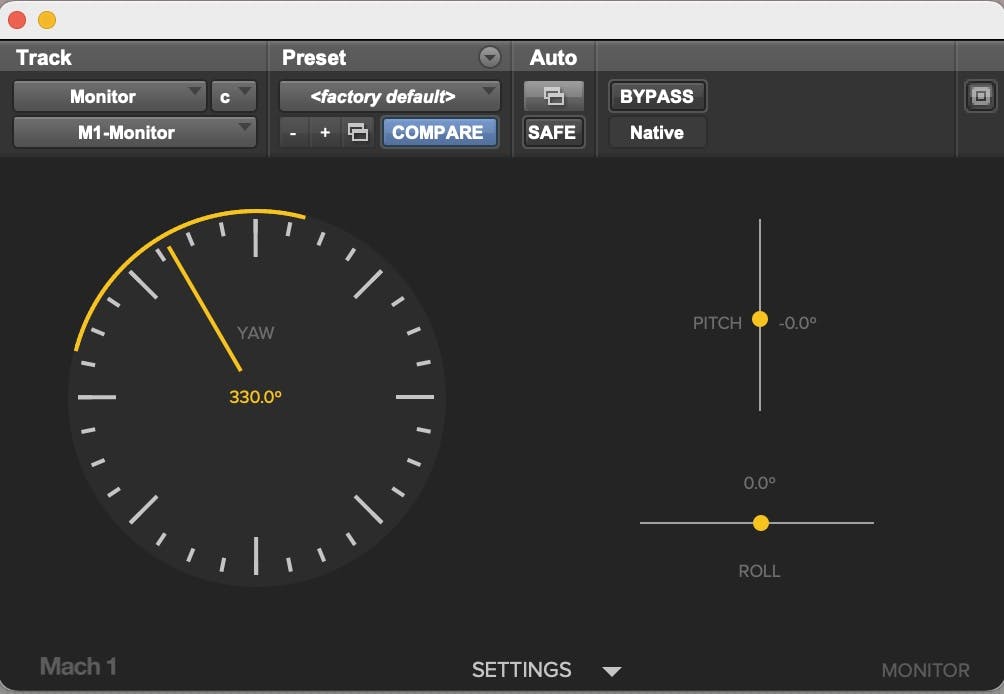Click the YAW dial showing 330.0 degrees
Viewport: 1004px width, 694px height.
click(255, 390)
